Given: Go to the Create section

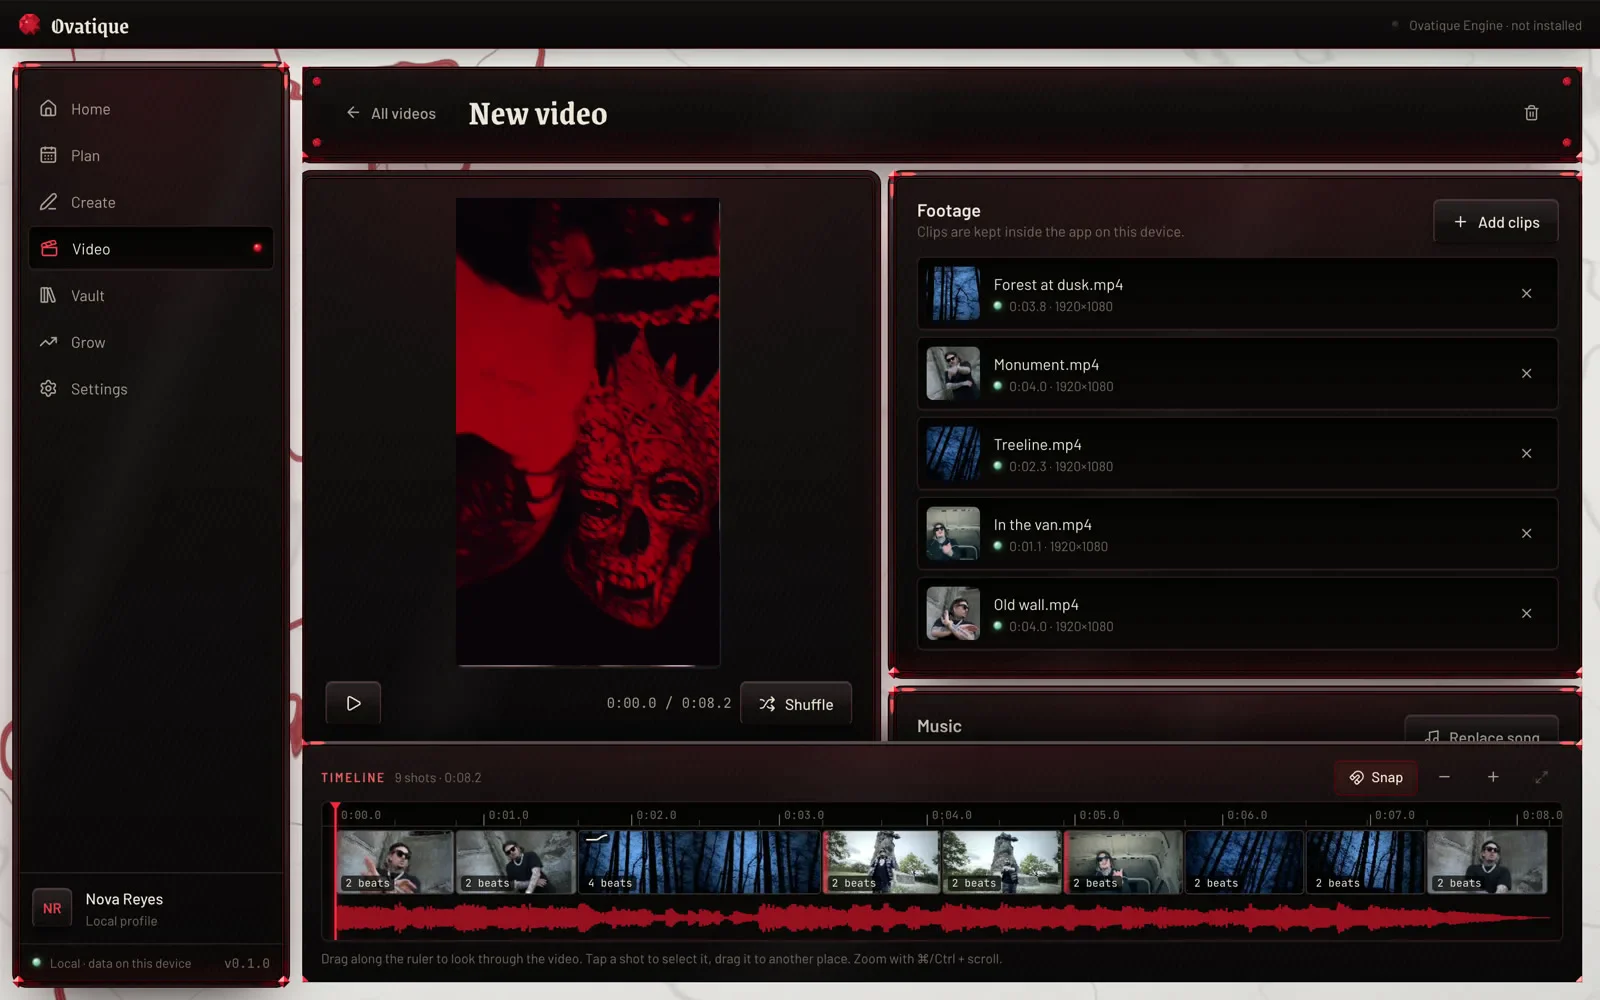Looking at the screenshot, I should [x=151, y=202].
